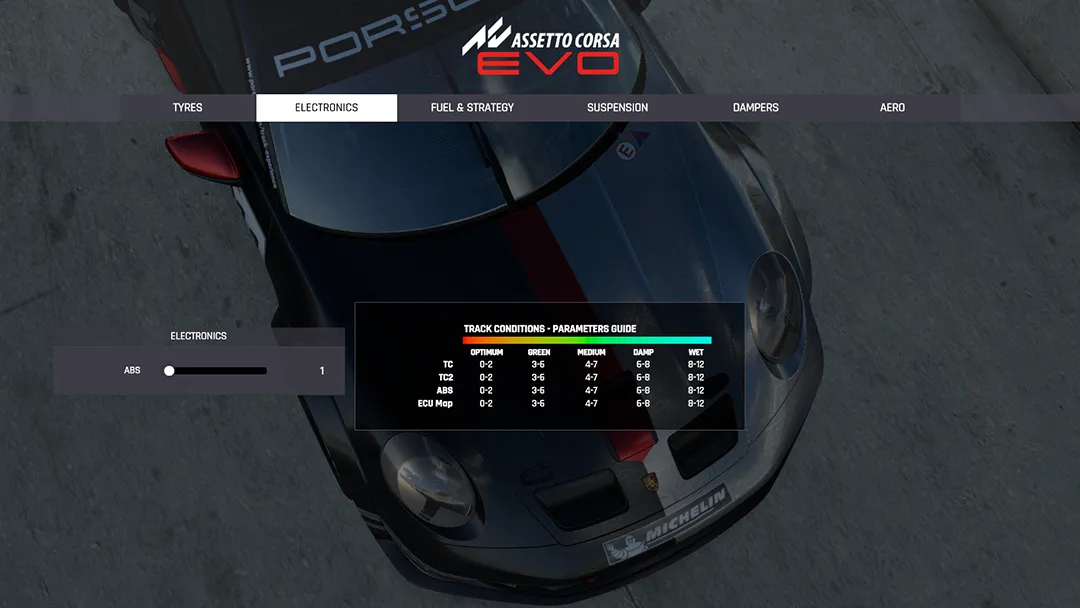
Task: Click the ABS row in the guide table
Action: tap(445, 391)
